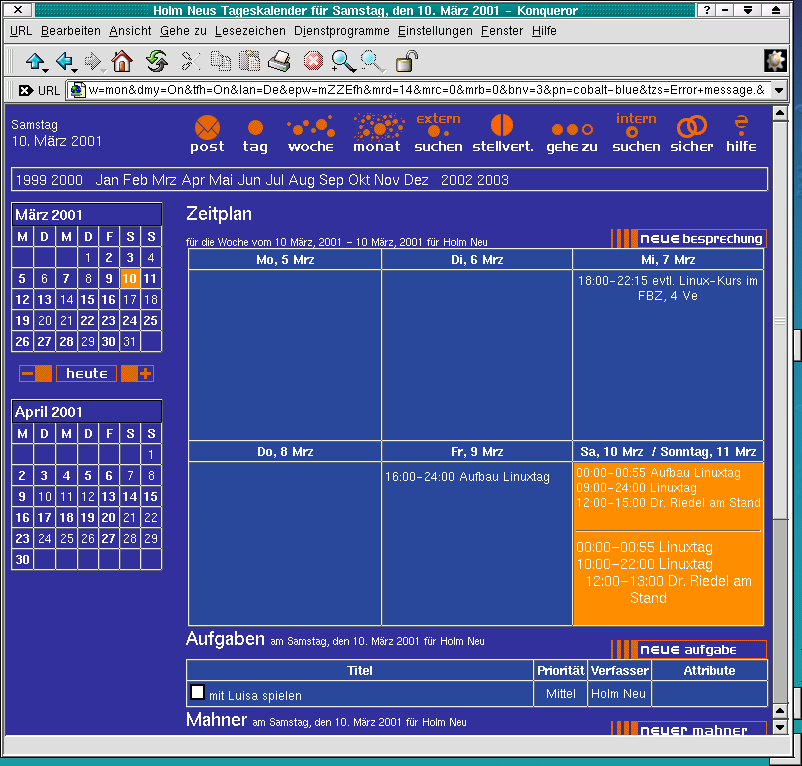Check the 'mit Luisa spielen' task checkbox

pos(197,692)
